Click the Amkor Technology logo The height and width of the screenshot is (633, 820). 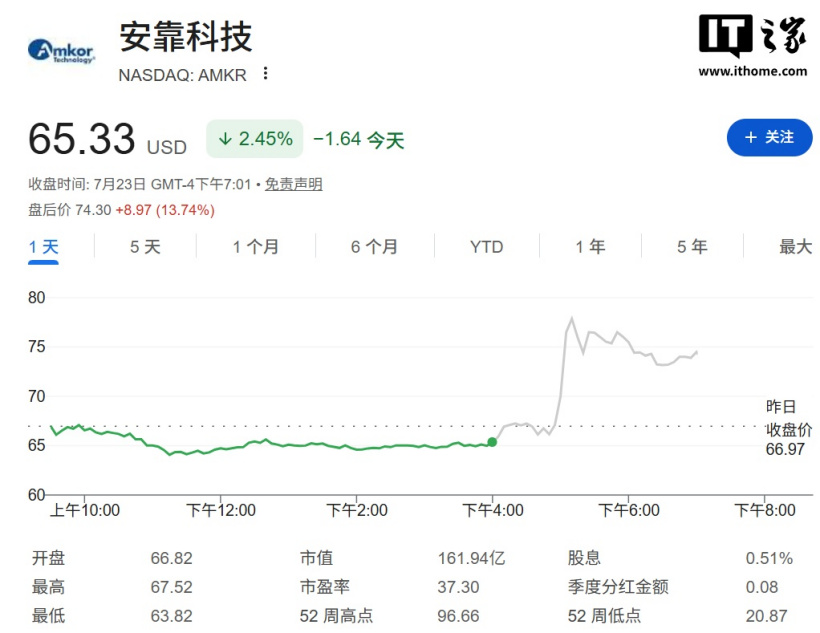[x=61, y=51]
